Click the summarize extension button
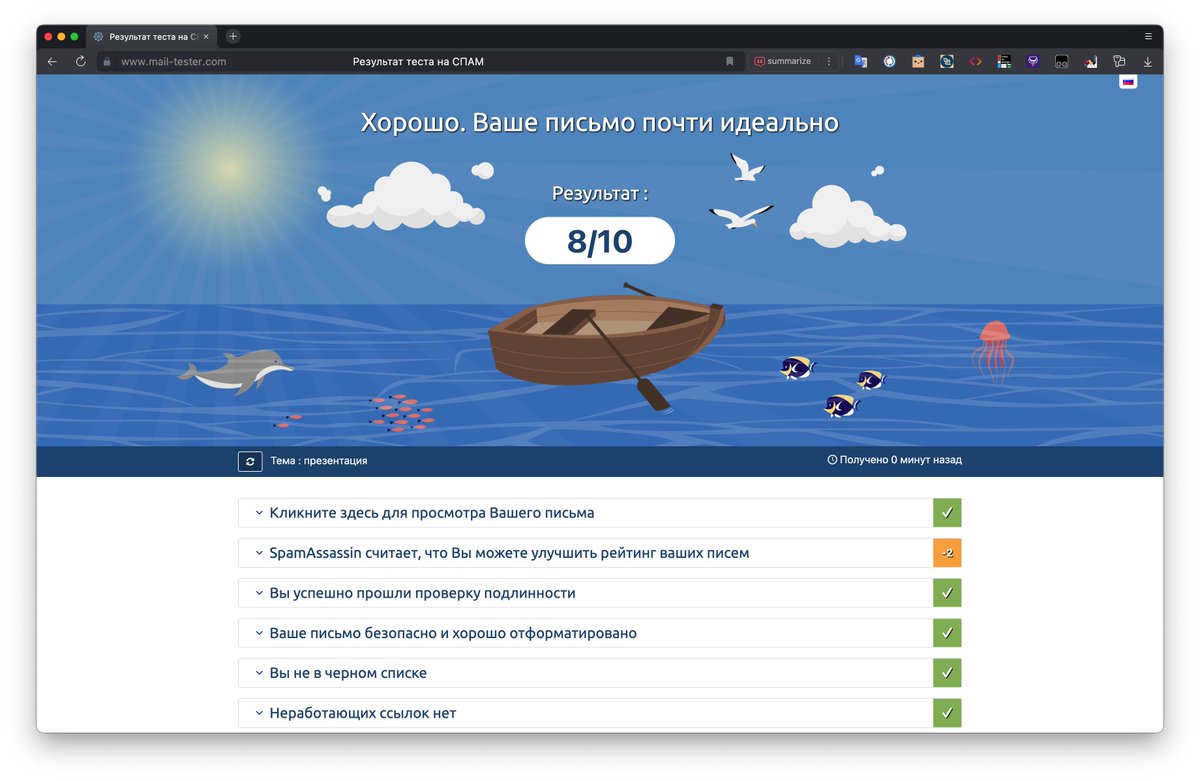The width and height of the screenshot is (1200, 781). click(783, 61)
